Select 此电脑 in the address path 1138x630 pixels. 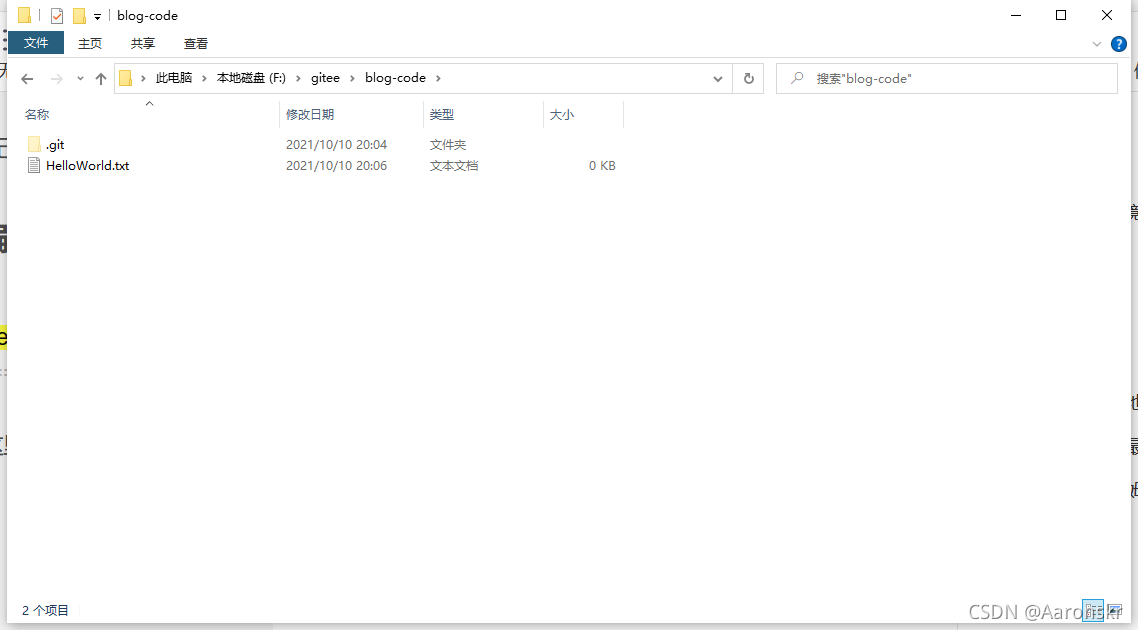174,78
